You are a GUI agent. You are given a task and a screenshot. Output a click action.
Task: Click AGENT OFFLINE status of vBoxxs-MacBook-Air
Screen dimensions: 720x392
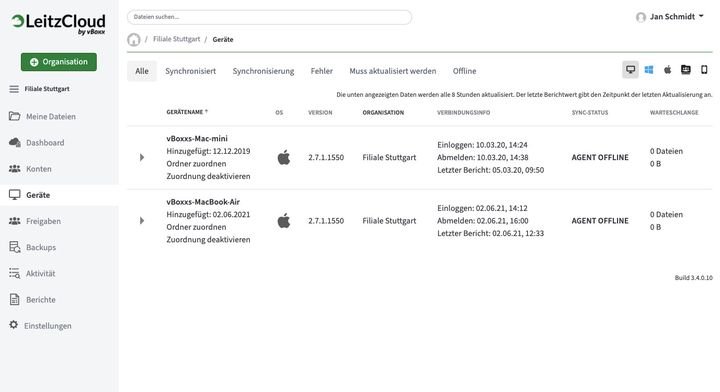[x=600, y=221]
